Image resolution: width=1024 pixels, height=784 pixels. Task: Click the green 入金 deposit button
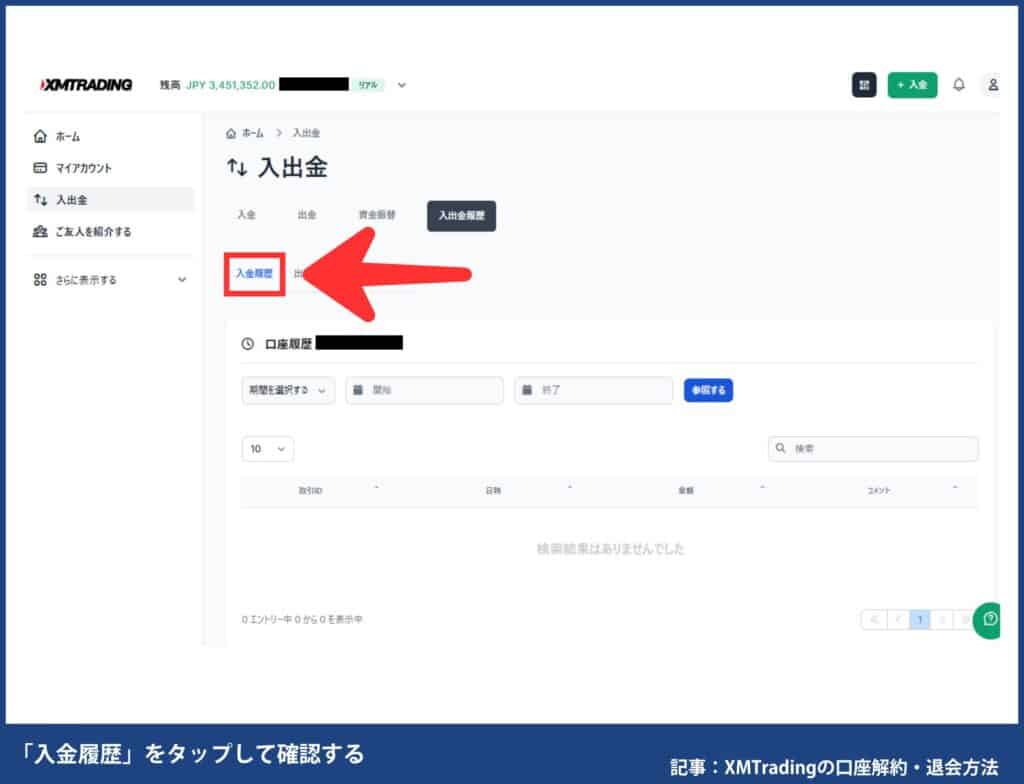click(912, 85)
